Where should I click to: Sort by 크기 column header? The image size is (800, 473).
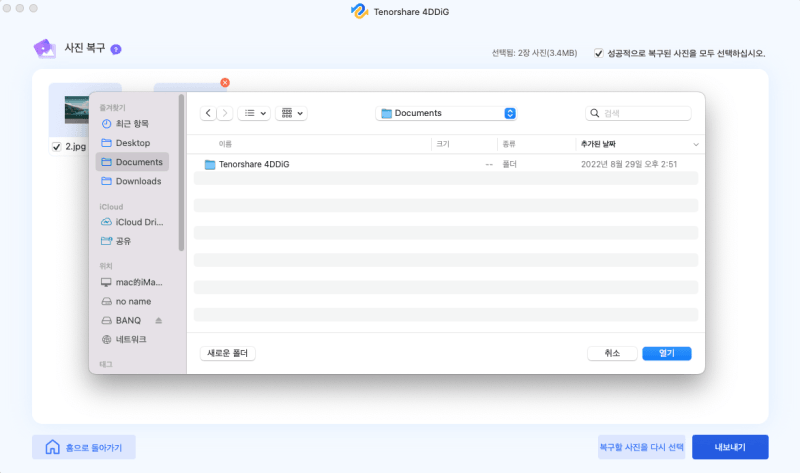click(x=443, y=144)
